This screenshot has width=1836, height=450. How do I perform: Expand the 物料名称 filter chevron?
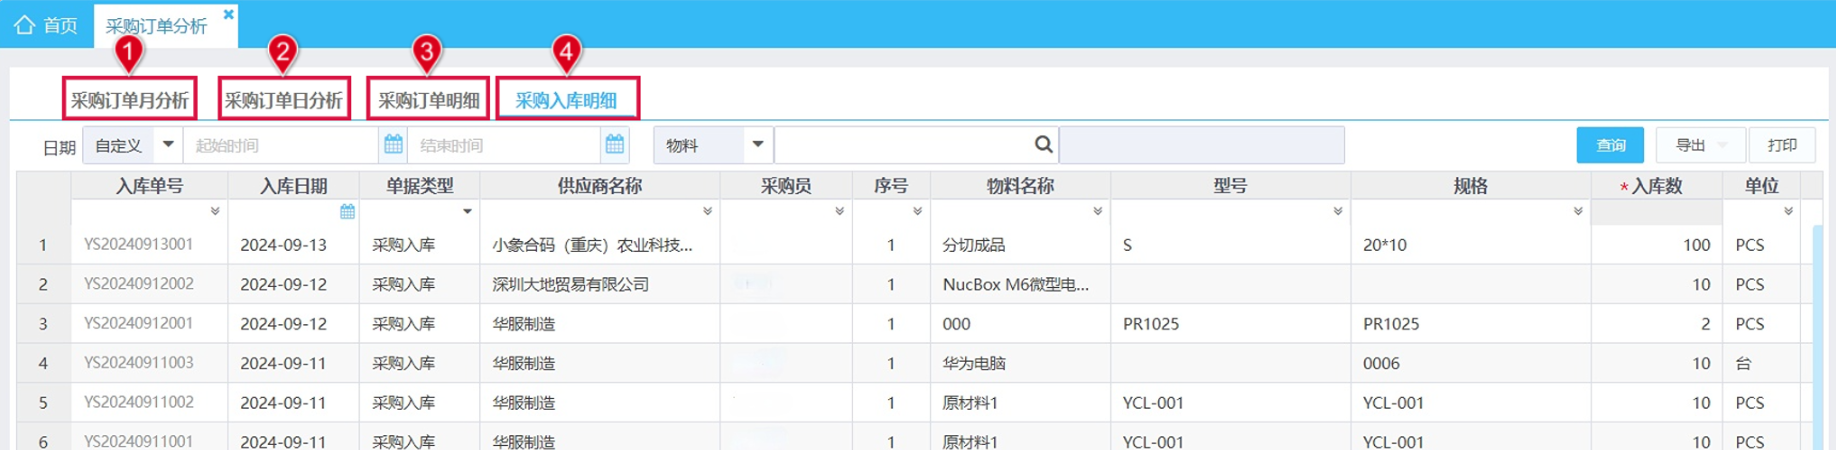point(1097,212)
